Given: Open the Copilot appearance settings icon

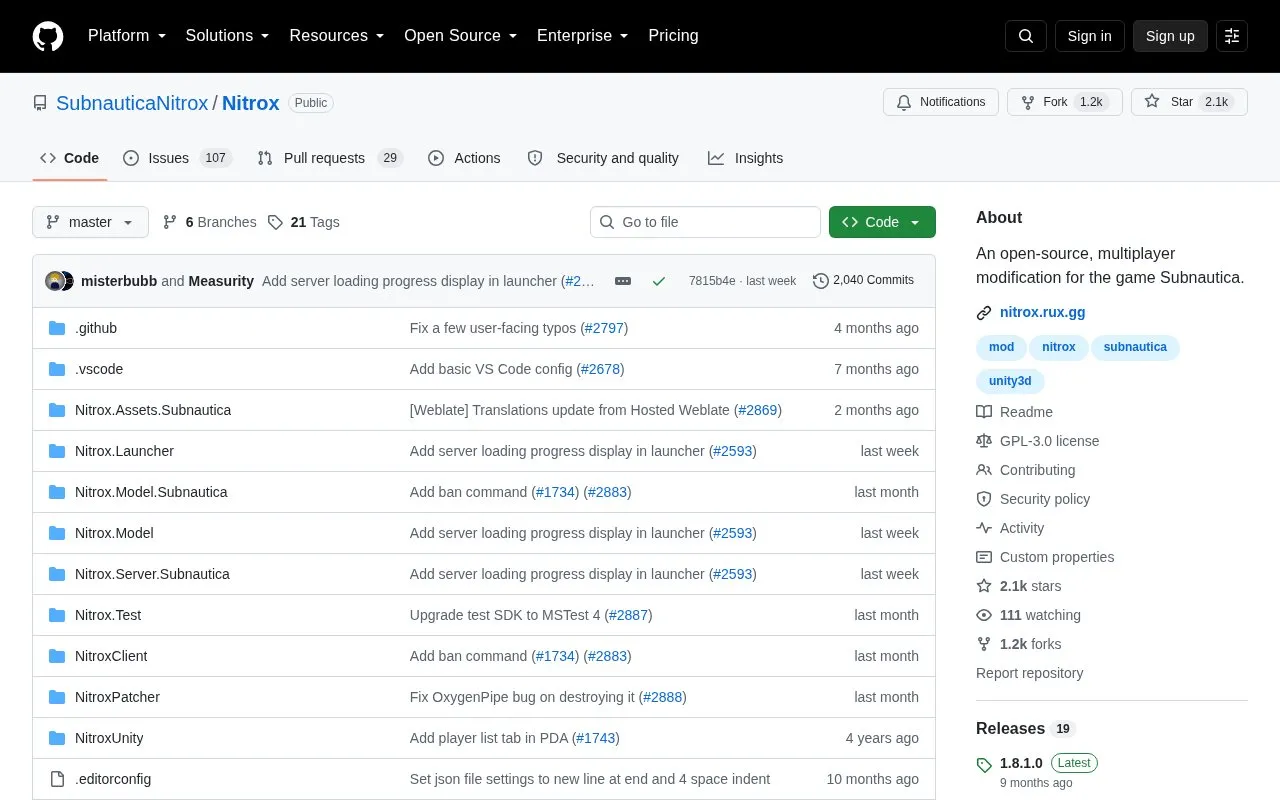Looking at the screenshot, I should click(x=1232, y=36).
